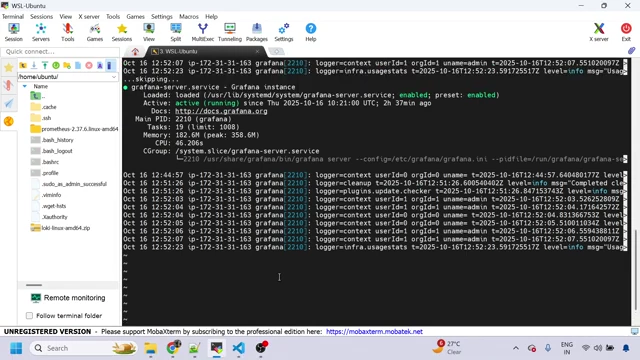Image resolution: width=640 pixels, height=360 pixels.
Task: Click the Quick connect input field
Action: (60, 52)
